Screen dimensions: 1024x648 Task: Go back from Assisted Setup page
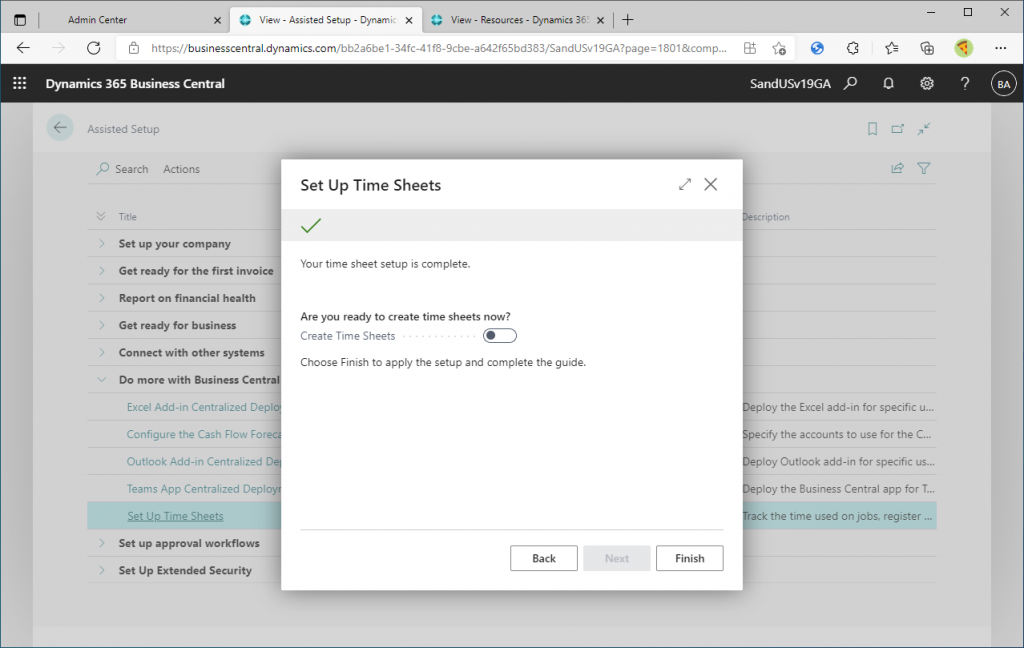60,128
